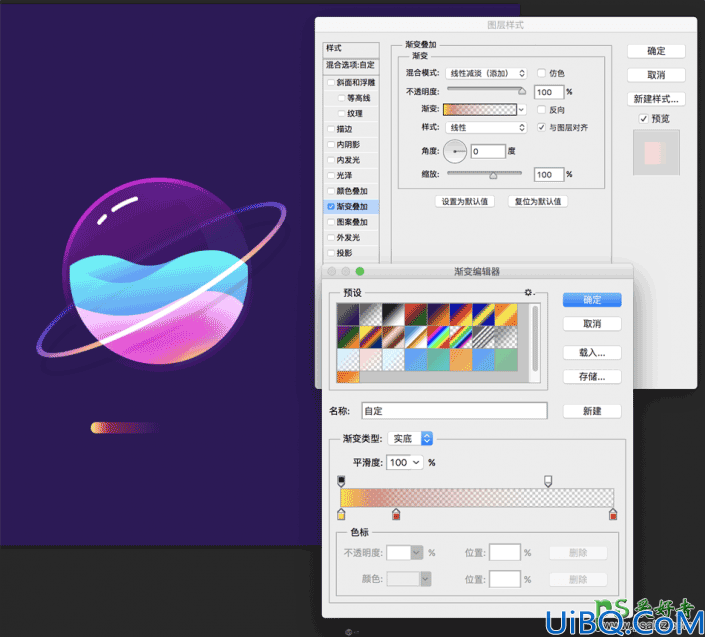Enable the 等高线 checkbox
The image size is (705, 637).
[341, 98]
